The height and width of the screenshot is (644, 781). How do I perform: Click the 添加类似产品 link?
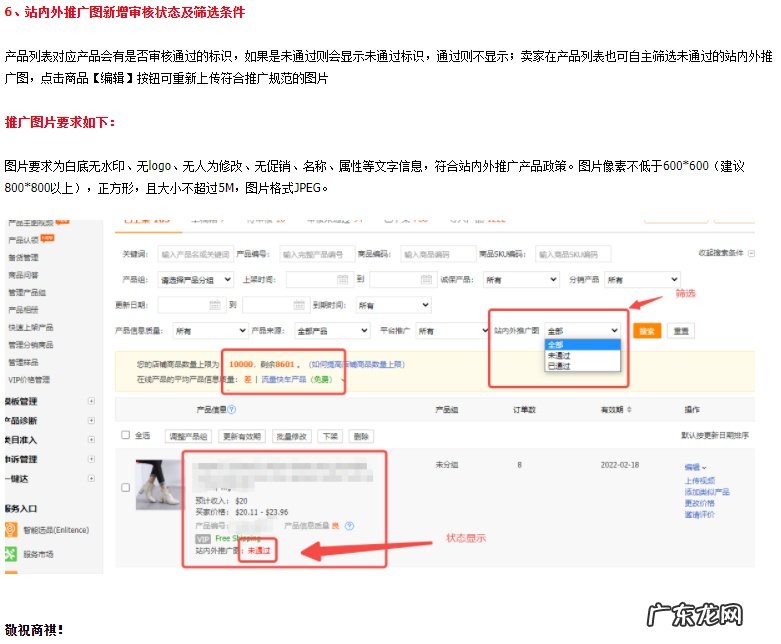707,492
